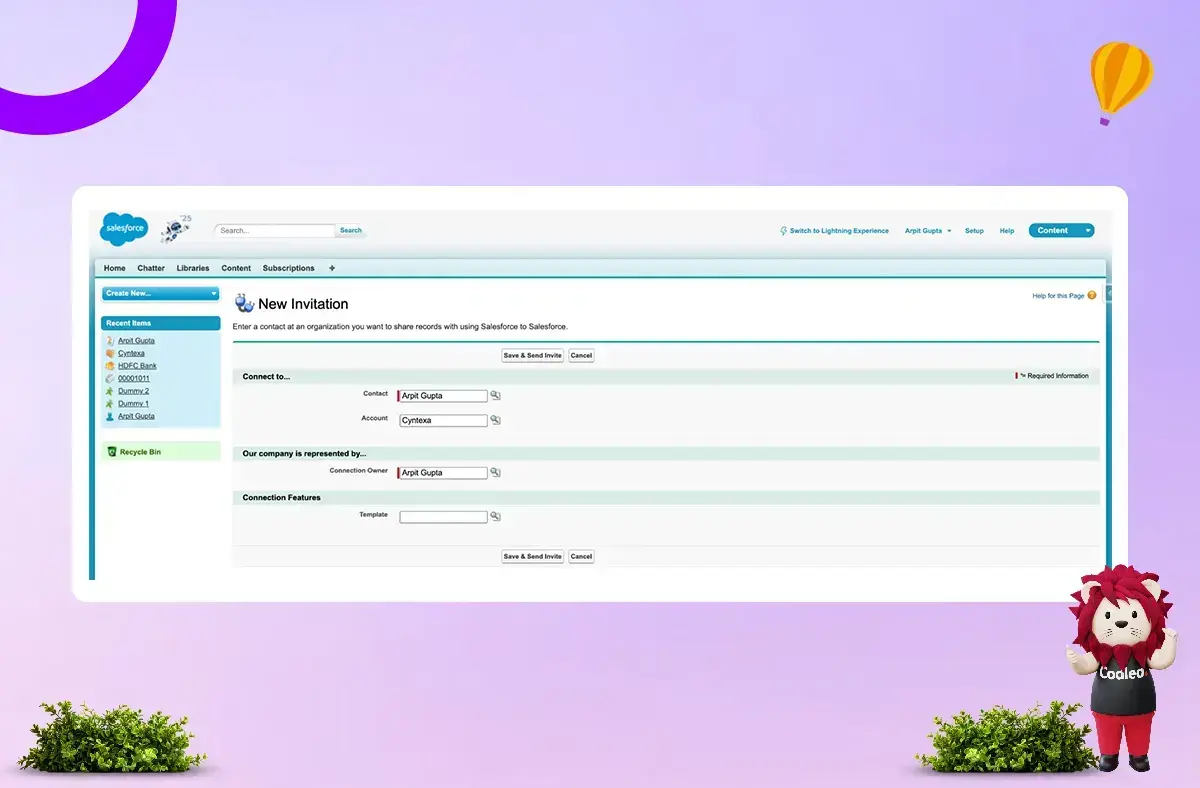Open the Template lookup icon
The height and width of the screenshot is (788, 1200).
(x=495, y=517)
